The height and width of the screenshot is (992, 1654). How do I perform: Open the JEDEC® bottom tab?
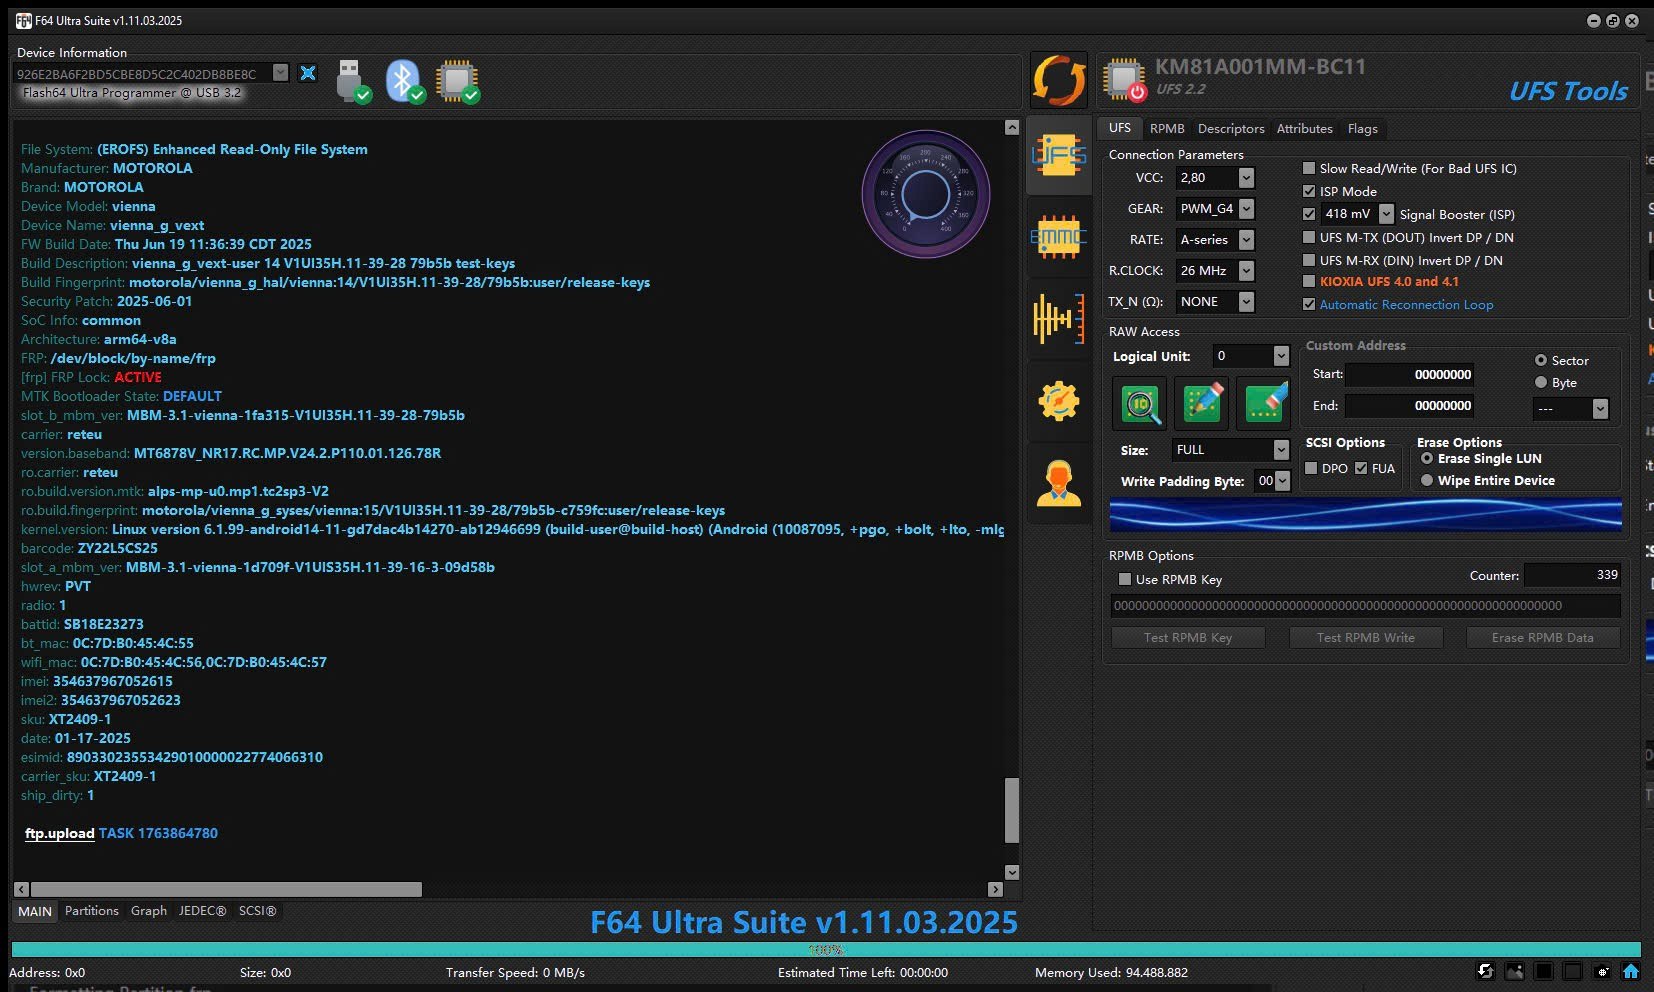(x=202, y=911)
